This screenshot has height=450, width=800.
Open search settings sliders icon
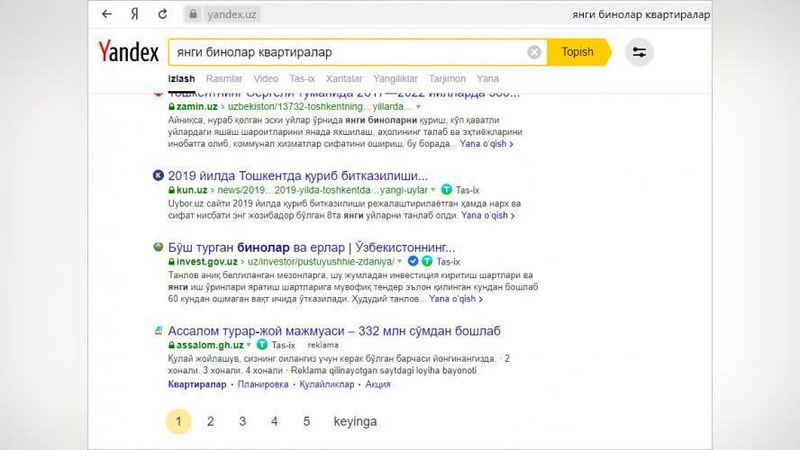(x=639, y=52)
